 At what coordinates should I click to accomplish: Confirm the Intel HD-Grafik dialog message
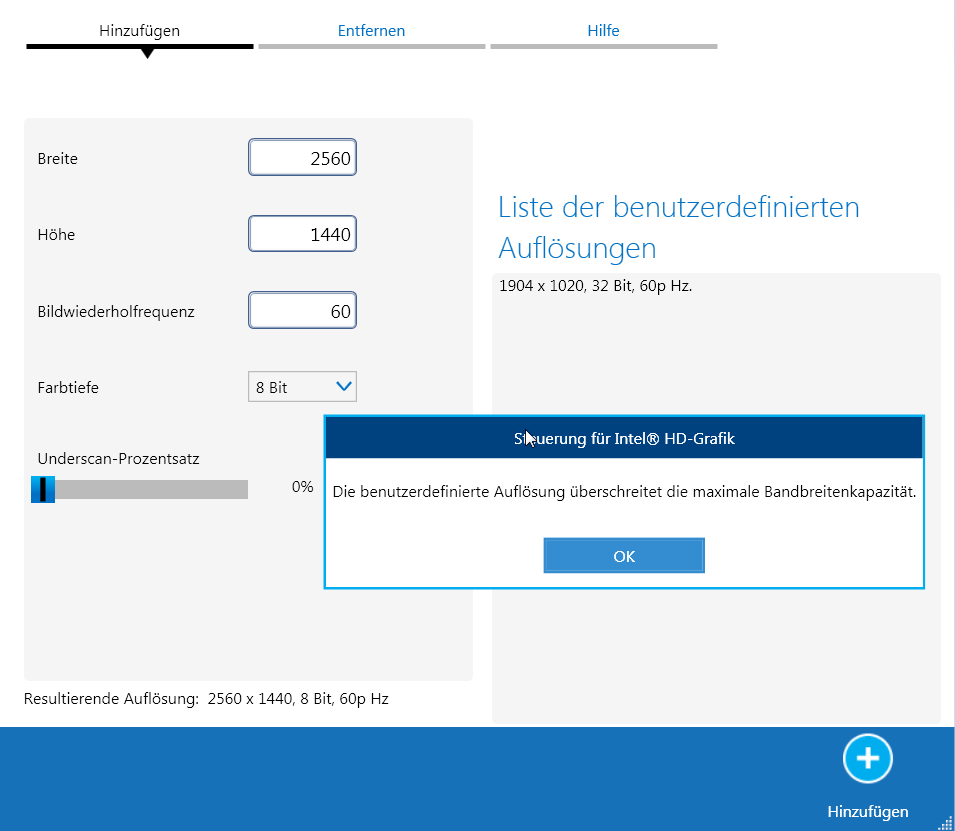point(623,555)
